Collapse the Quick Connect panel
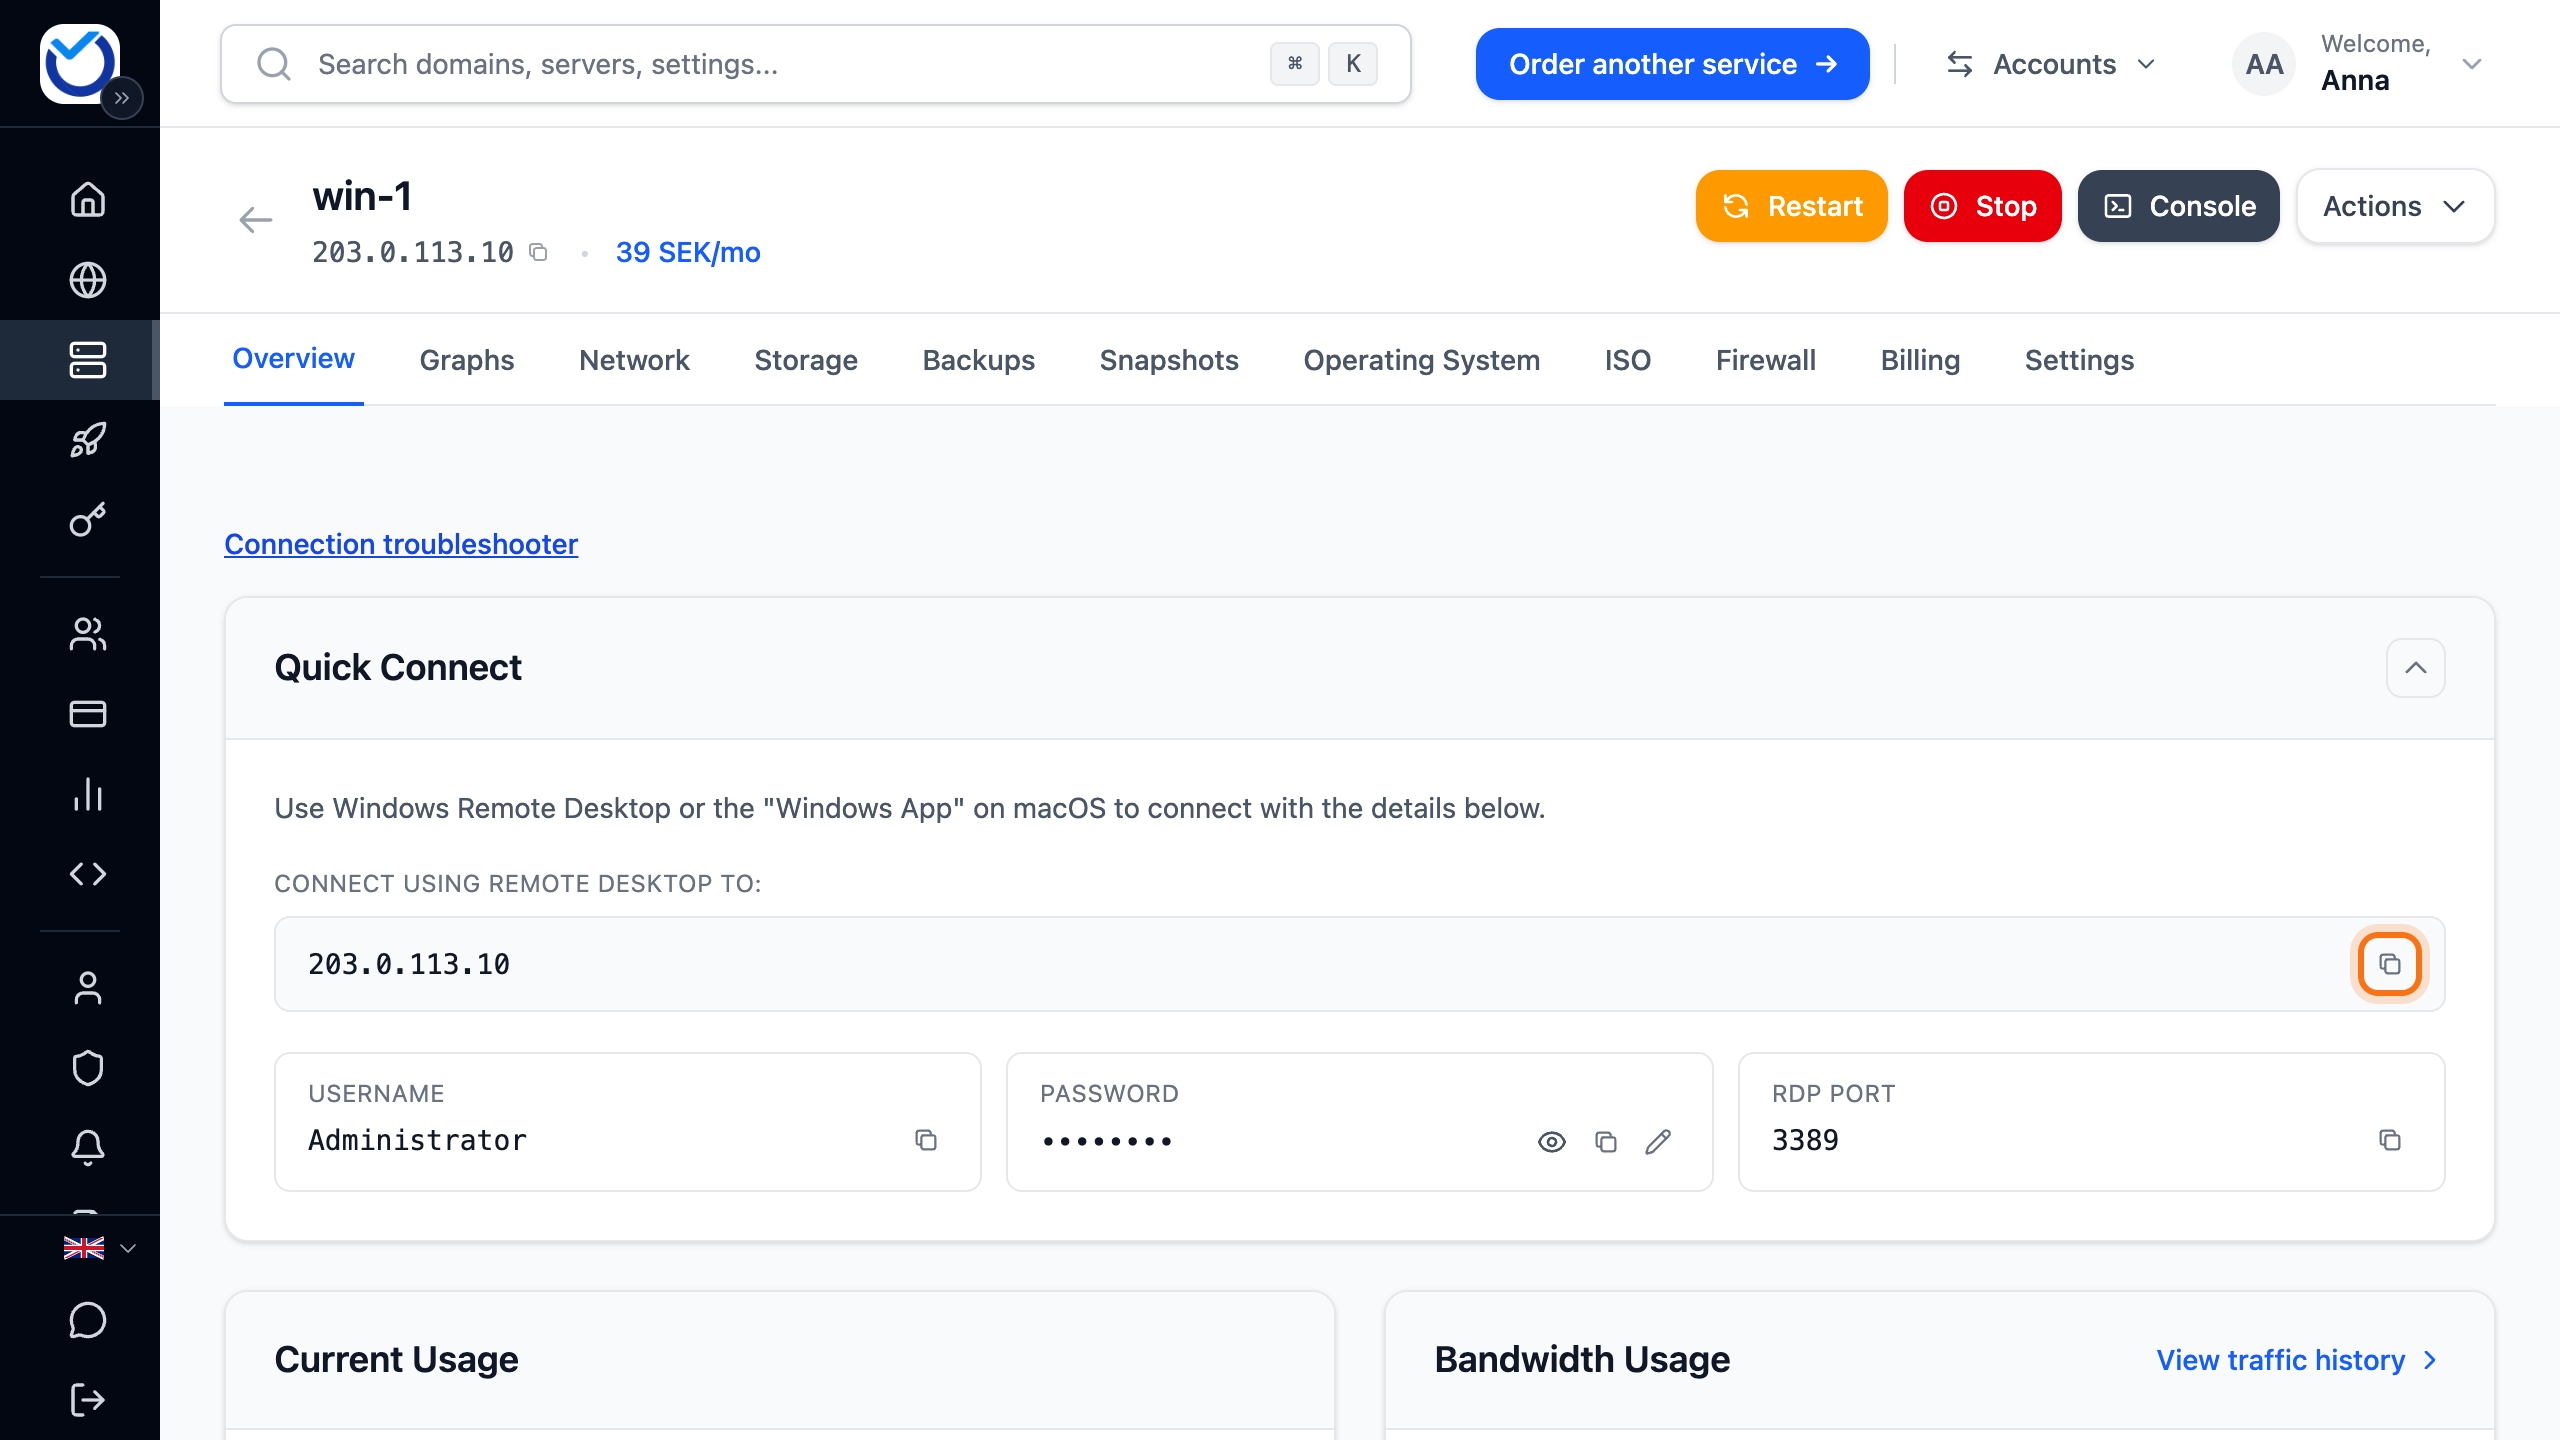 click(x=2416, y=668)
